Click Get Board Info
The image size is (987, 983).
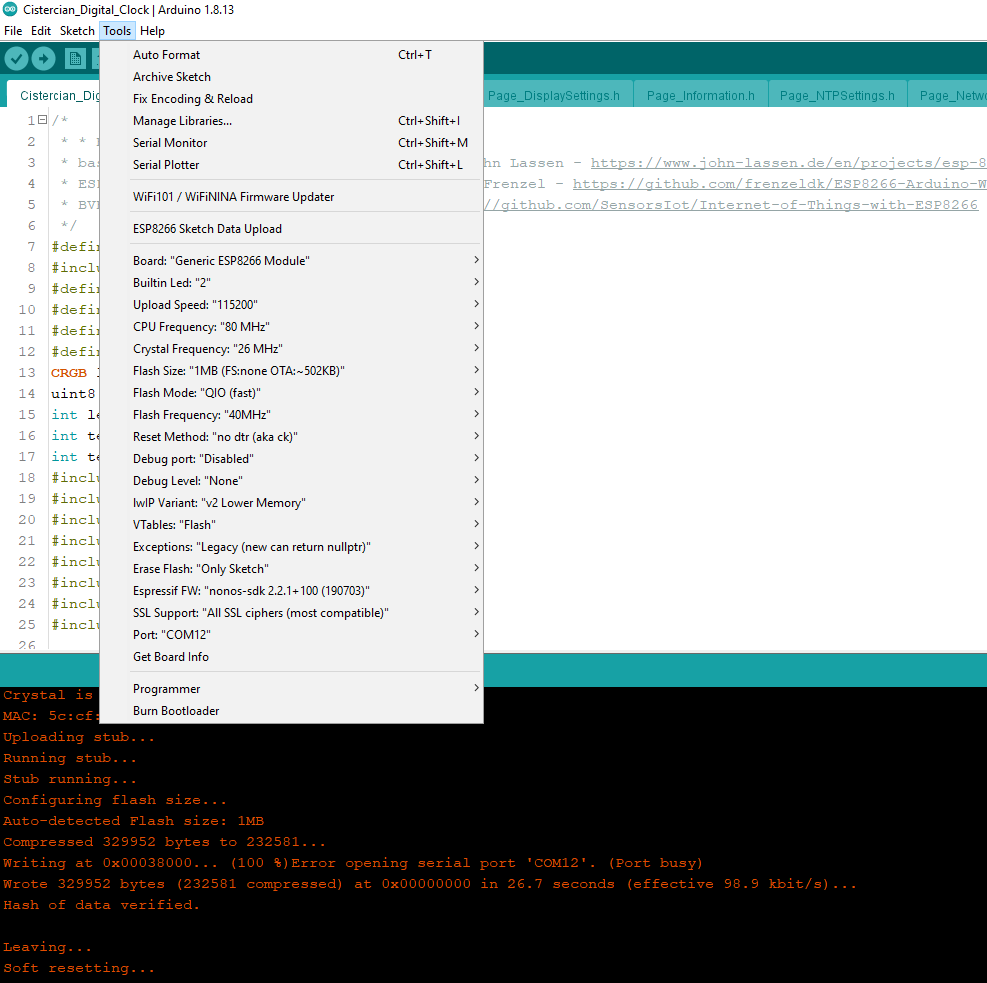pos(291,657)
